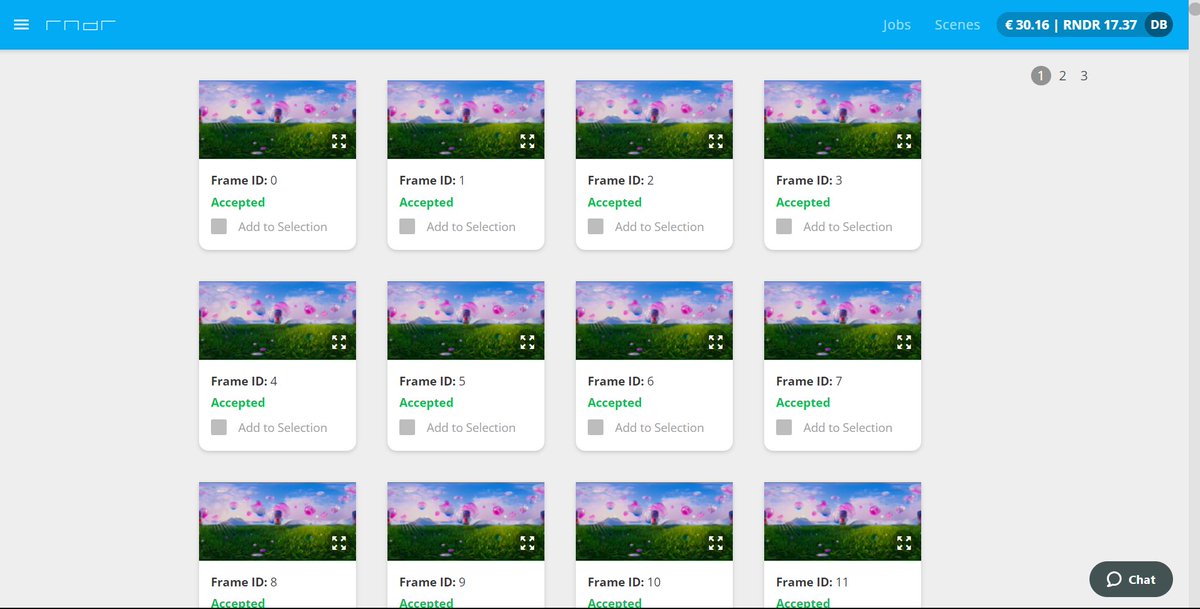Expand Frame ID 2 image fullscreen
The image size is (1200, 609).
[x=716, y=141]
